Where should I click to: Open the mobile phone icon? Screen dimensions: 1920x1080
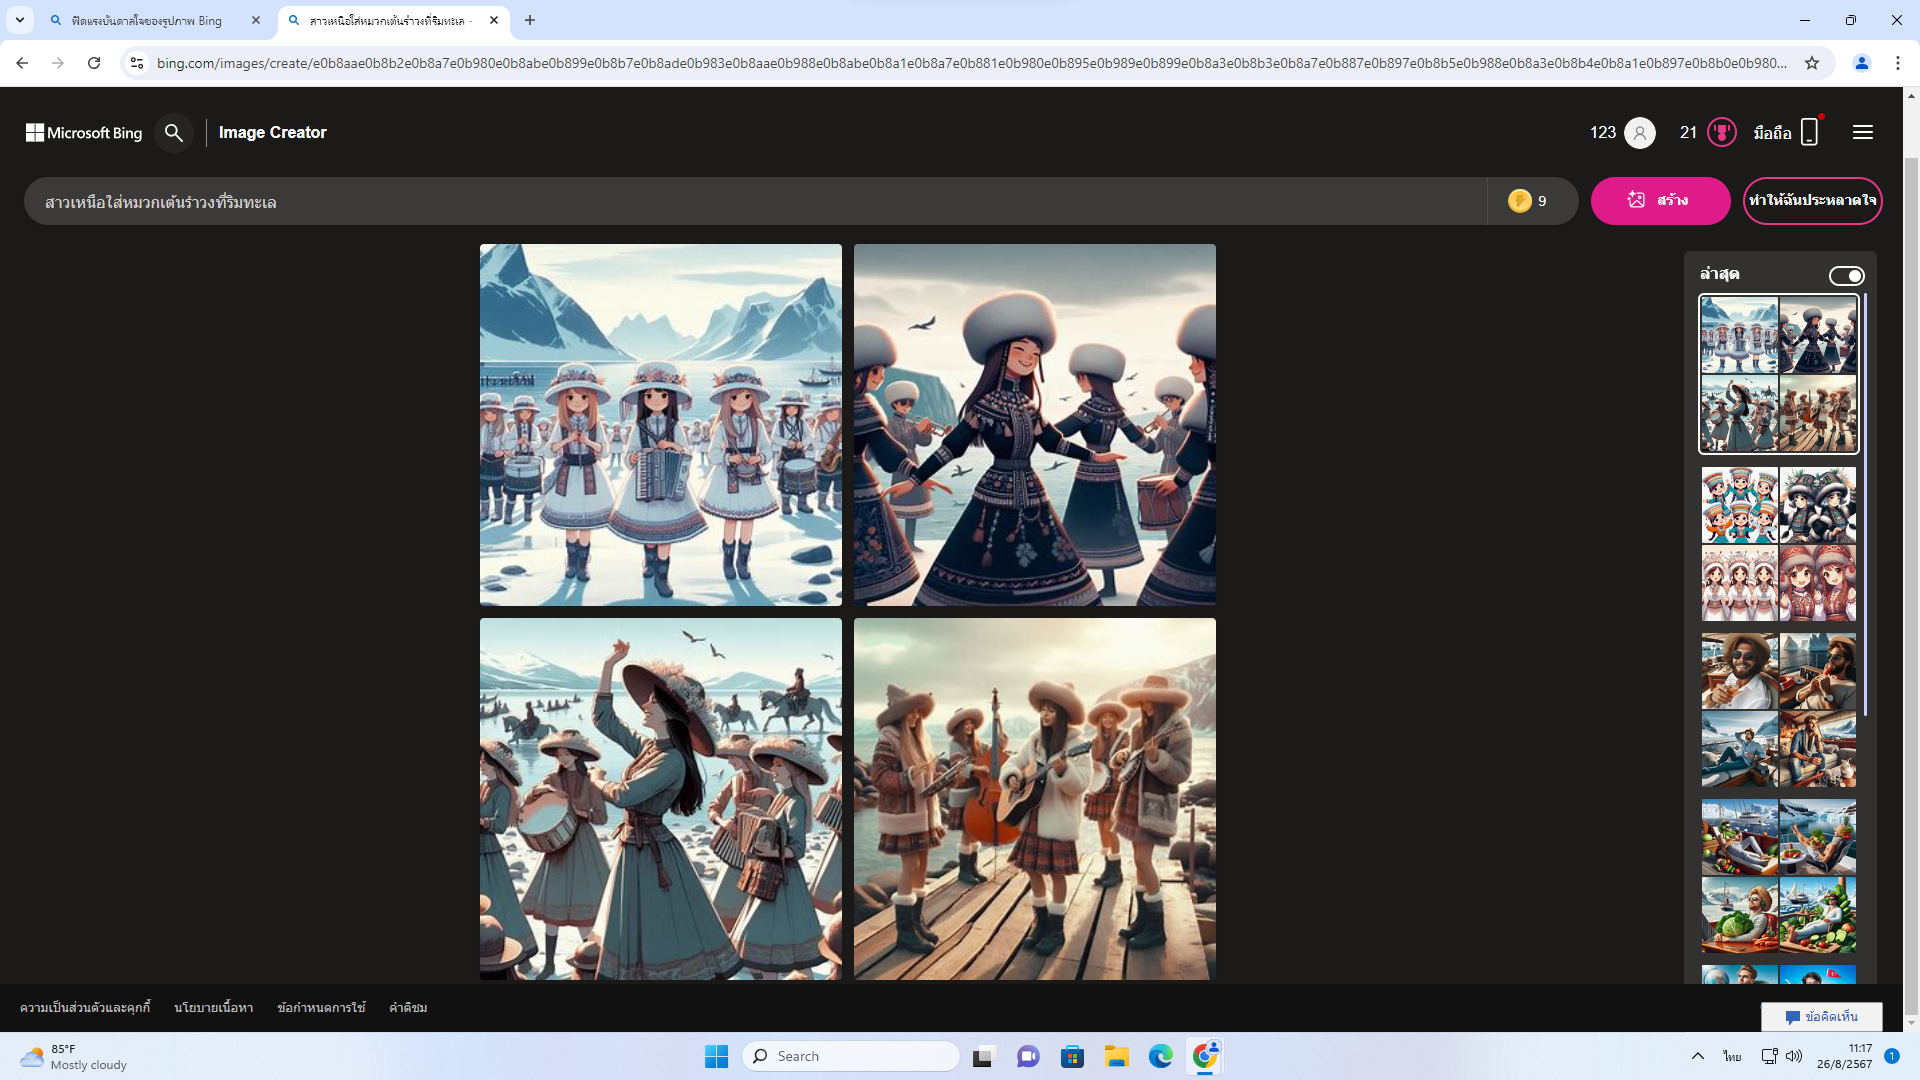pos(1809,133)
